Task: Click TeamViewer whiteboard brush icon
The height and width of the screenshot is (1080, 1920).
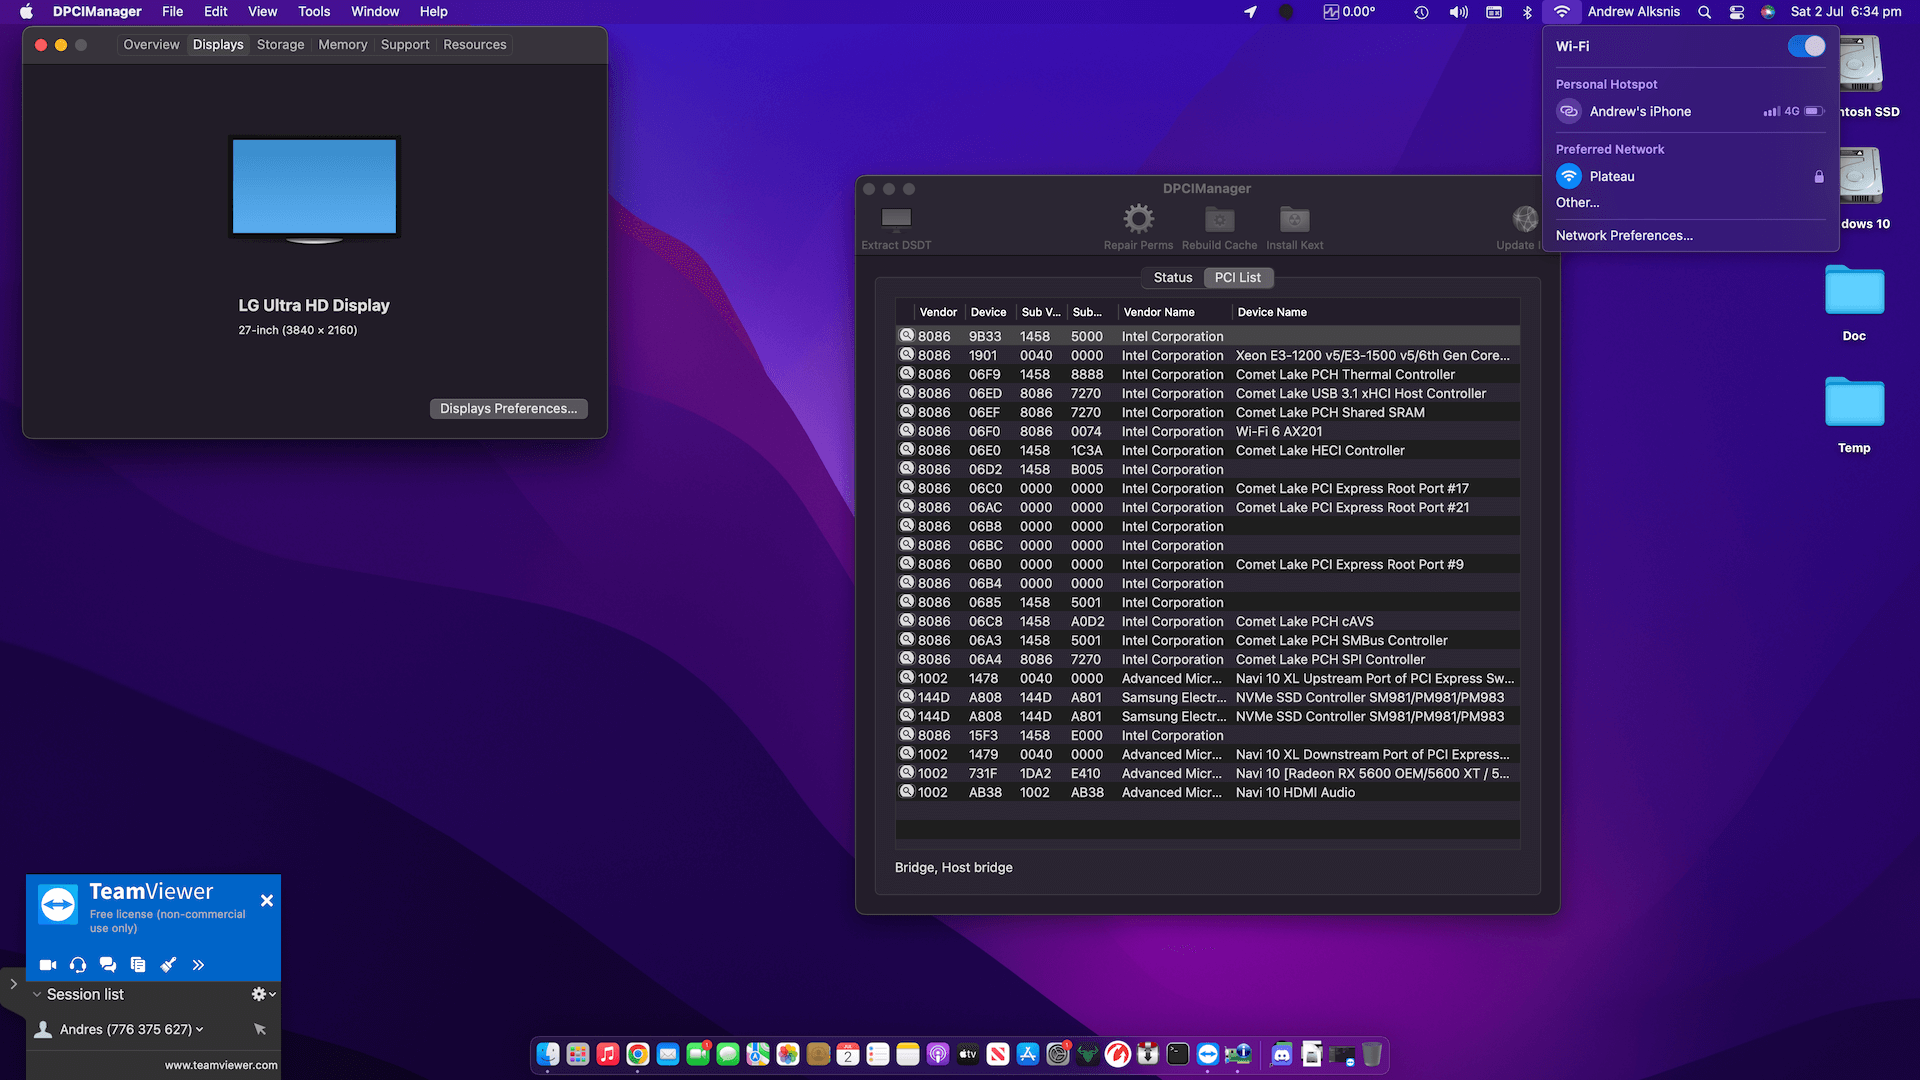Action: 168,965
